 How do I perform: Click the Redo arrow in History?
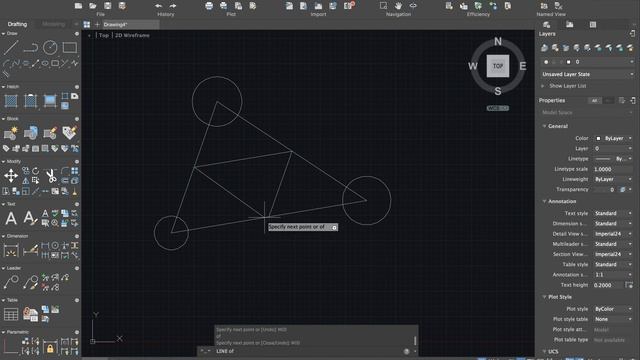(x=173, y=6)
